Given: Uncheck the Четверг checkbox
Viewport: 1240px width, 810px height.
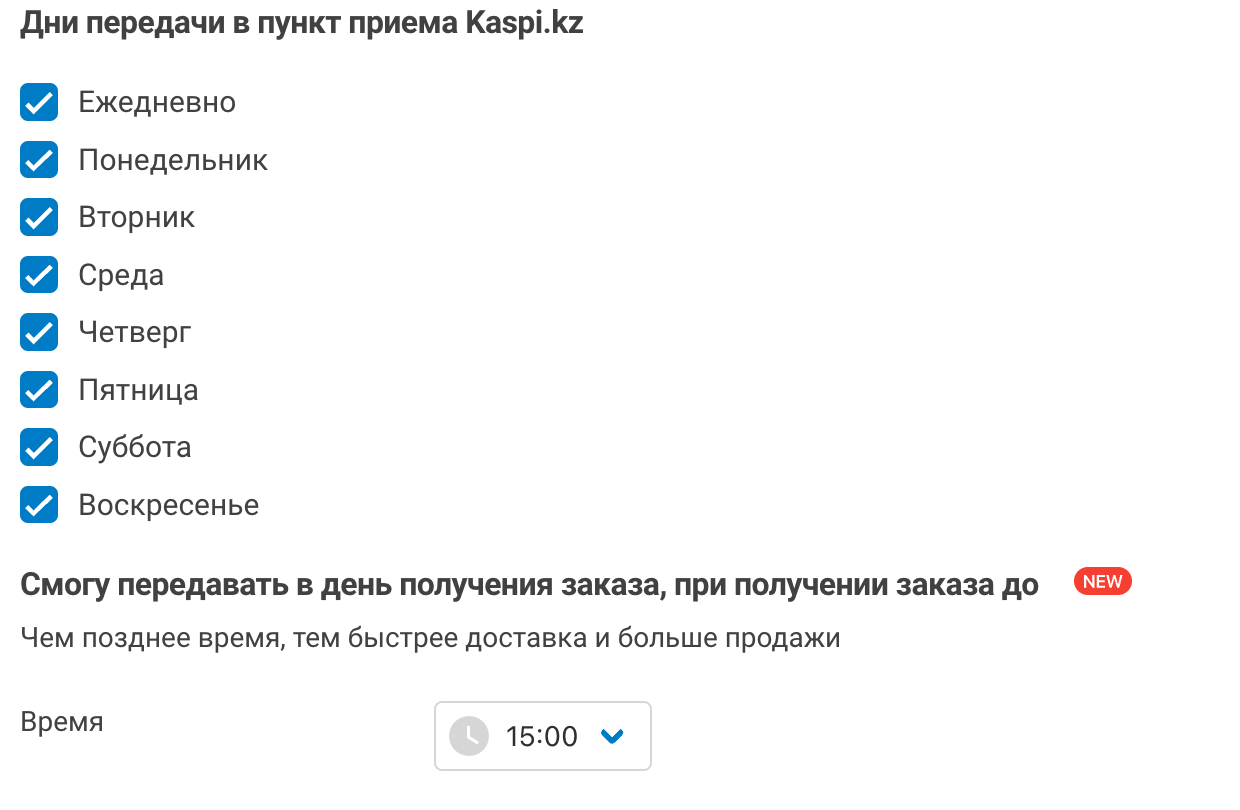Looking at the screenshot, I should [x=39, y=332].
